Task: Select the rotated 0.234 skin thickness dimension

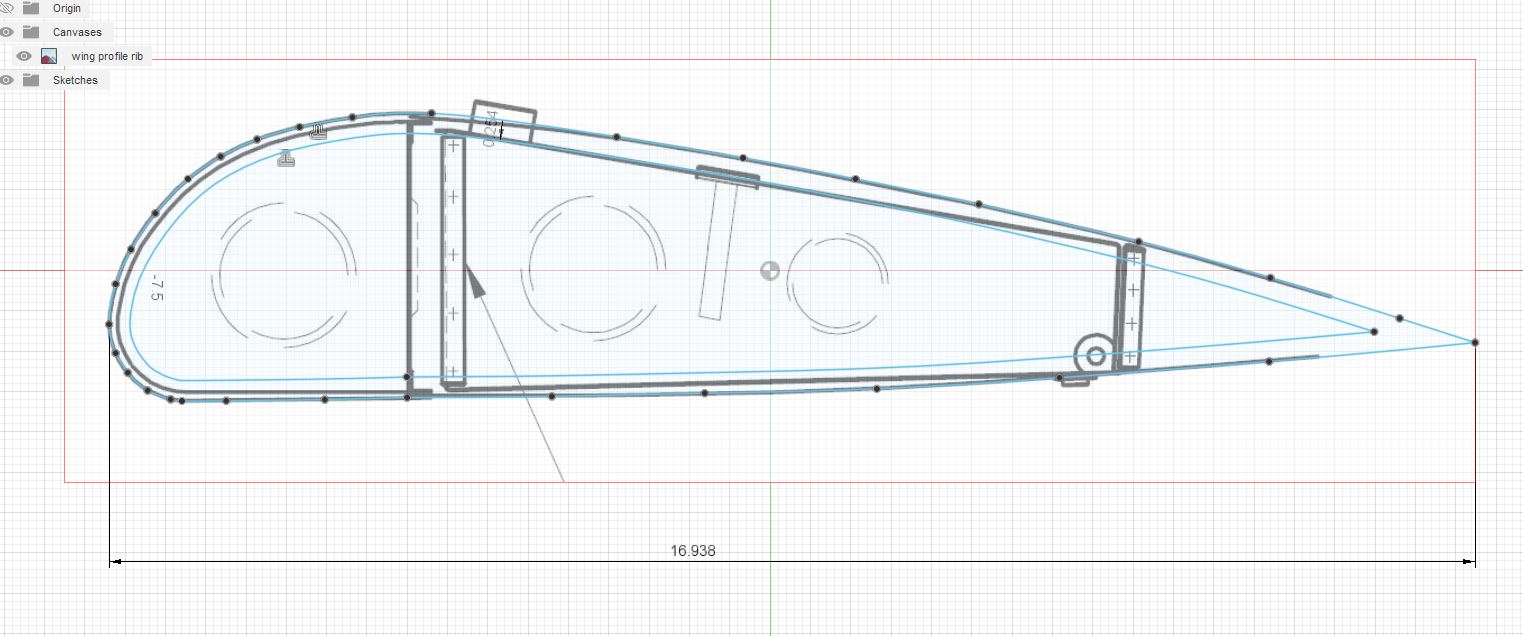Action: 489,130
